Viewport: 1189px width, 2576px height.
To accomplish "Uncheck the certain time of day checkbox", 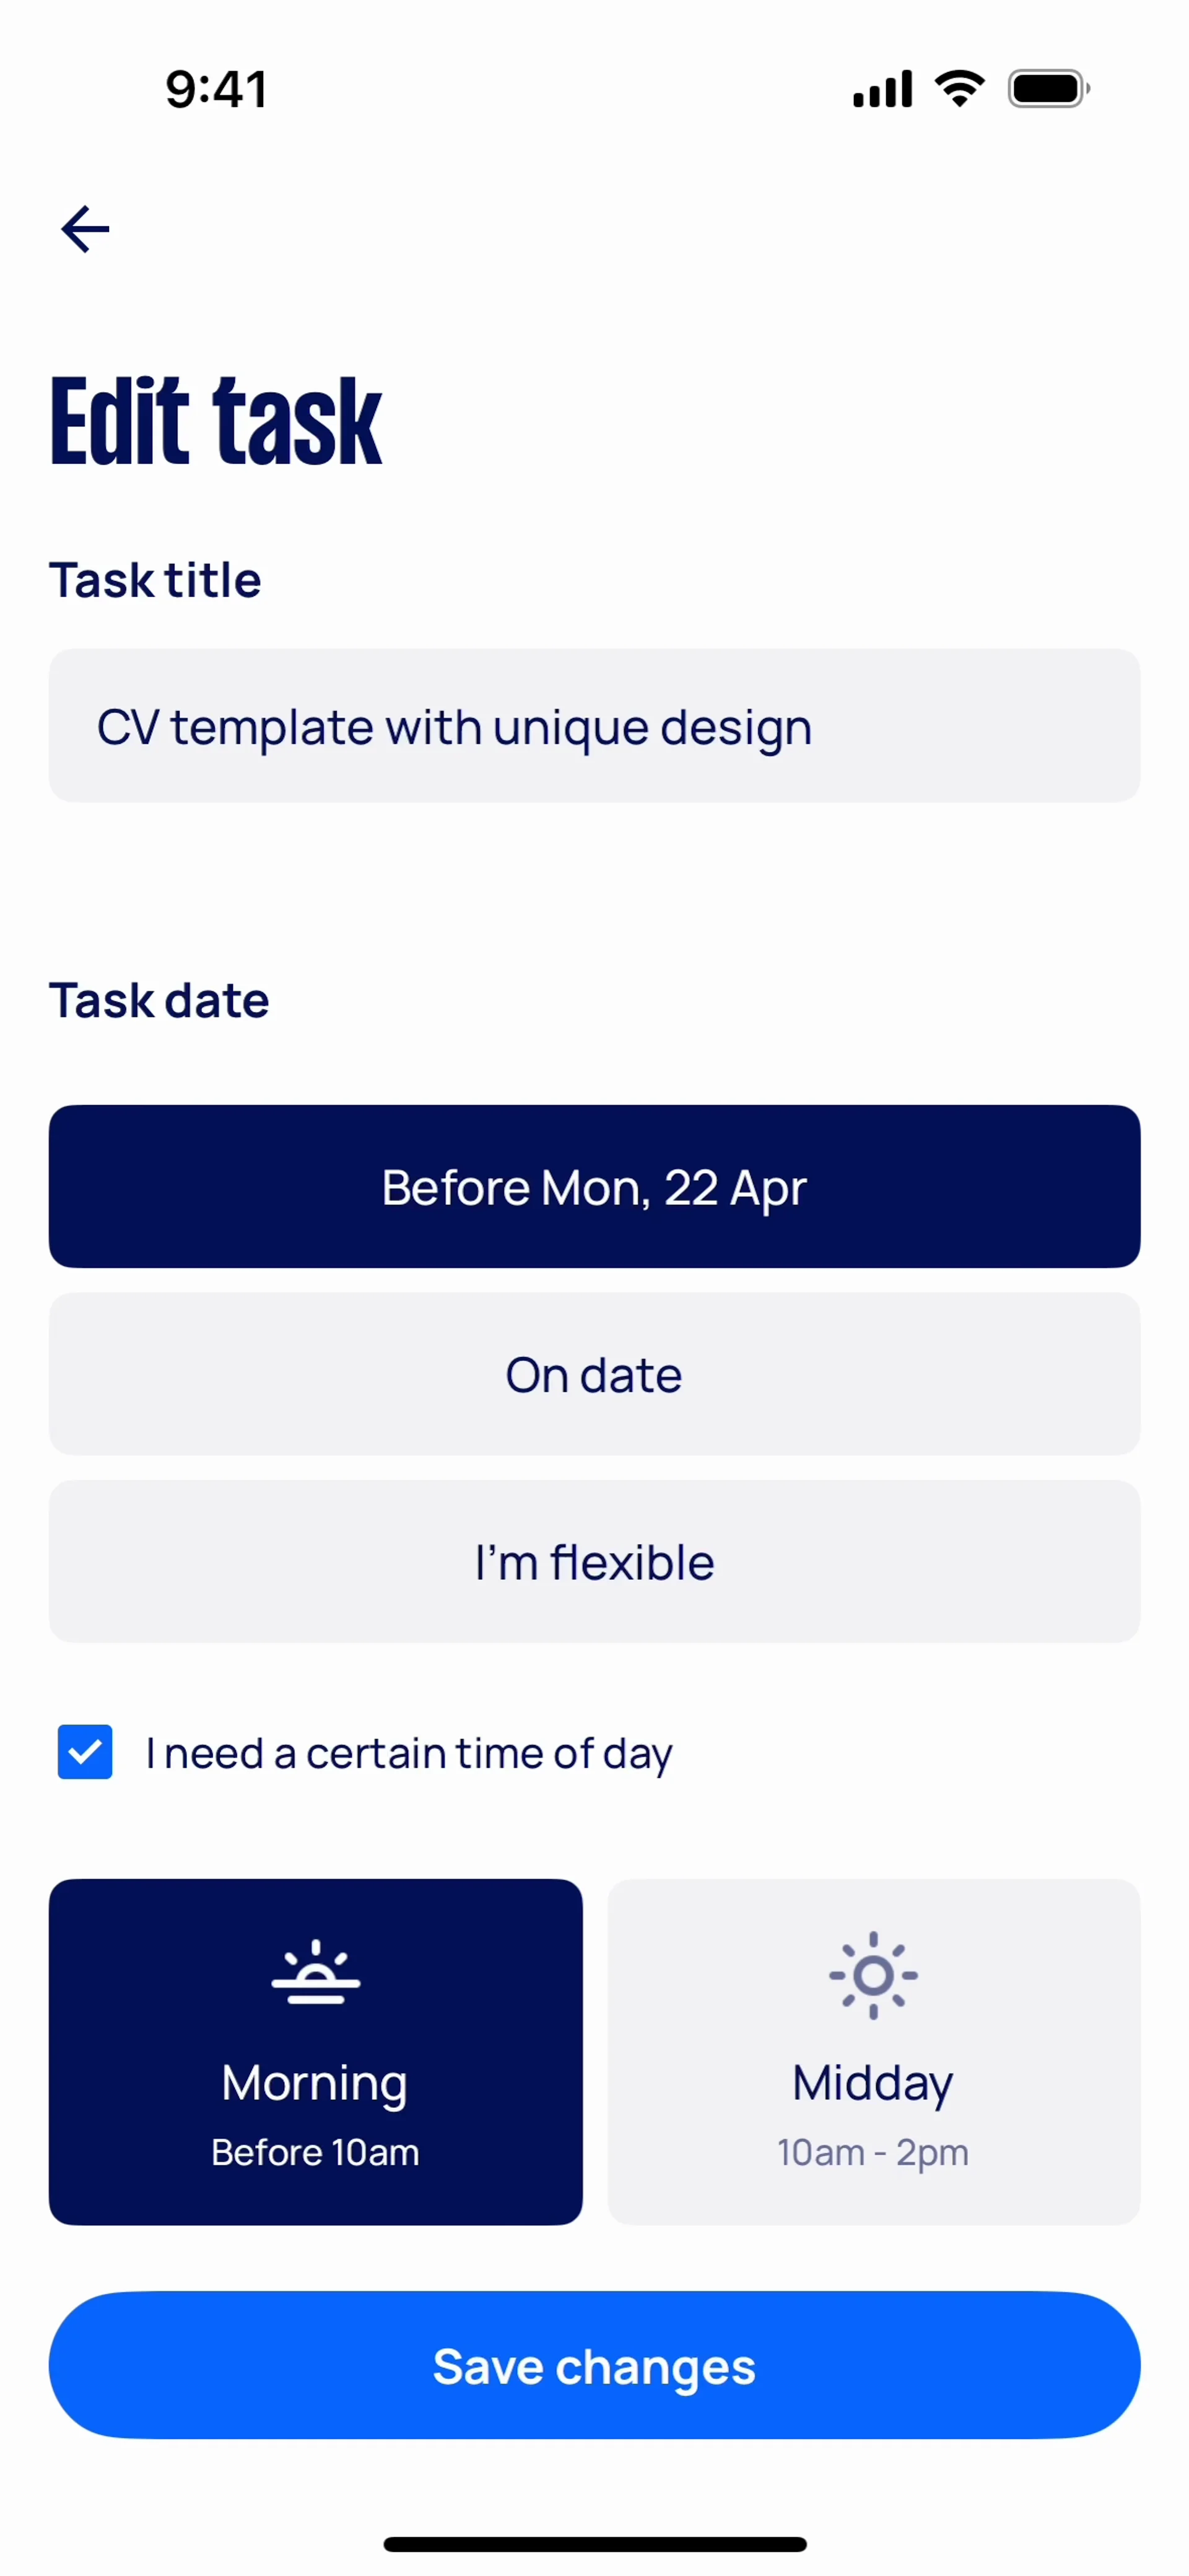I will click(x=85, y=1752).
